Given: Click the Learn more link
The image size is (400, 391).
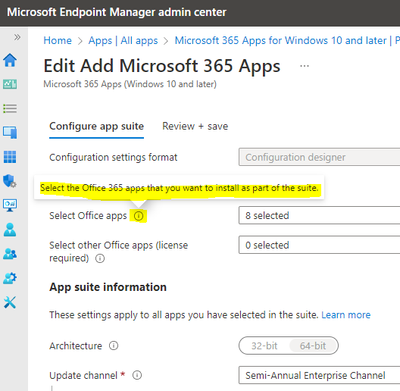Looking at the screenshot, I should (346, 315).
